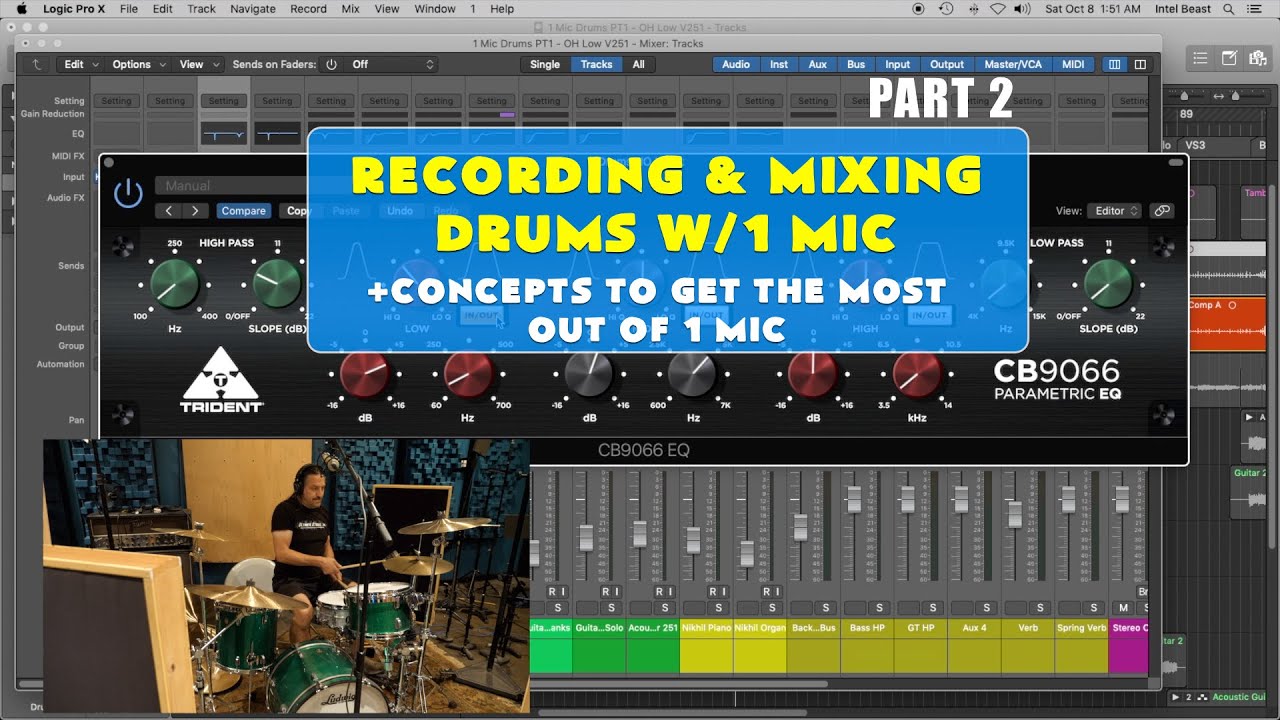Viewport: 1280px width, 720px height.
Task: Go to previous plugin preset arrow
Action: tap(169, 211)
